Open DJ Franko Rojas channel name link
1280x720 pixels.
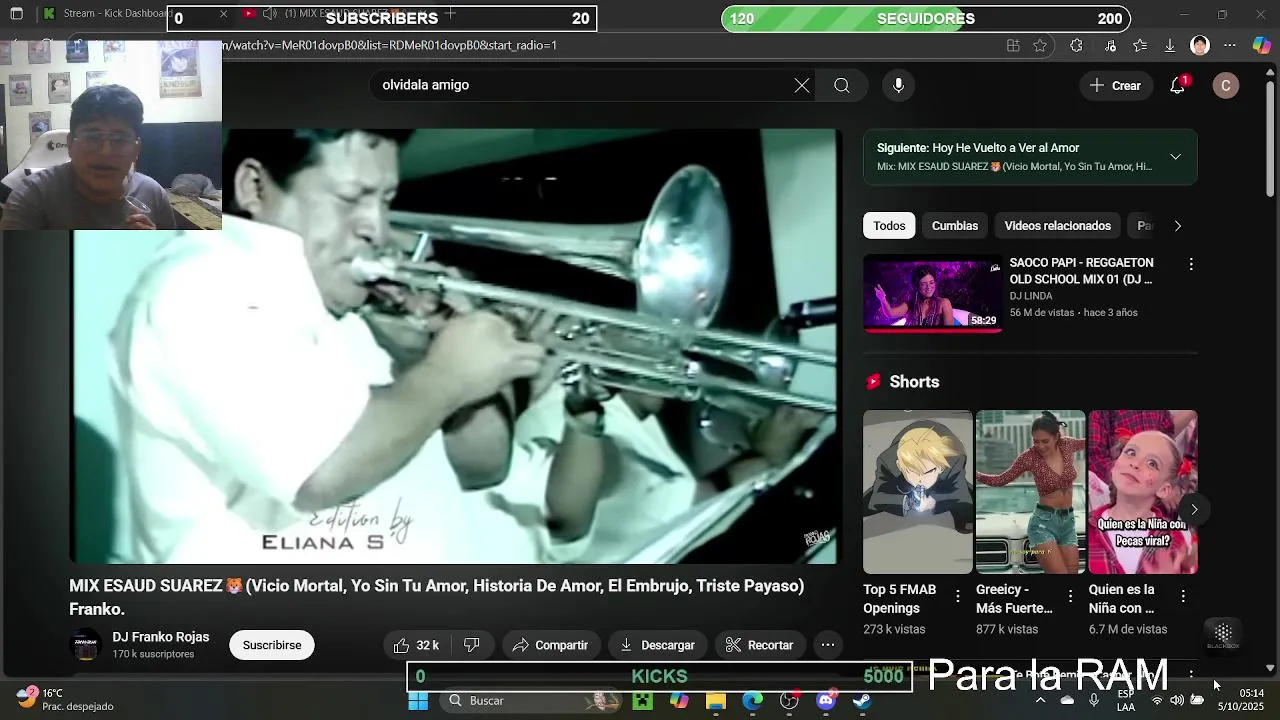click(160, 637)
